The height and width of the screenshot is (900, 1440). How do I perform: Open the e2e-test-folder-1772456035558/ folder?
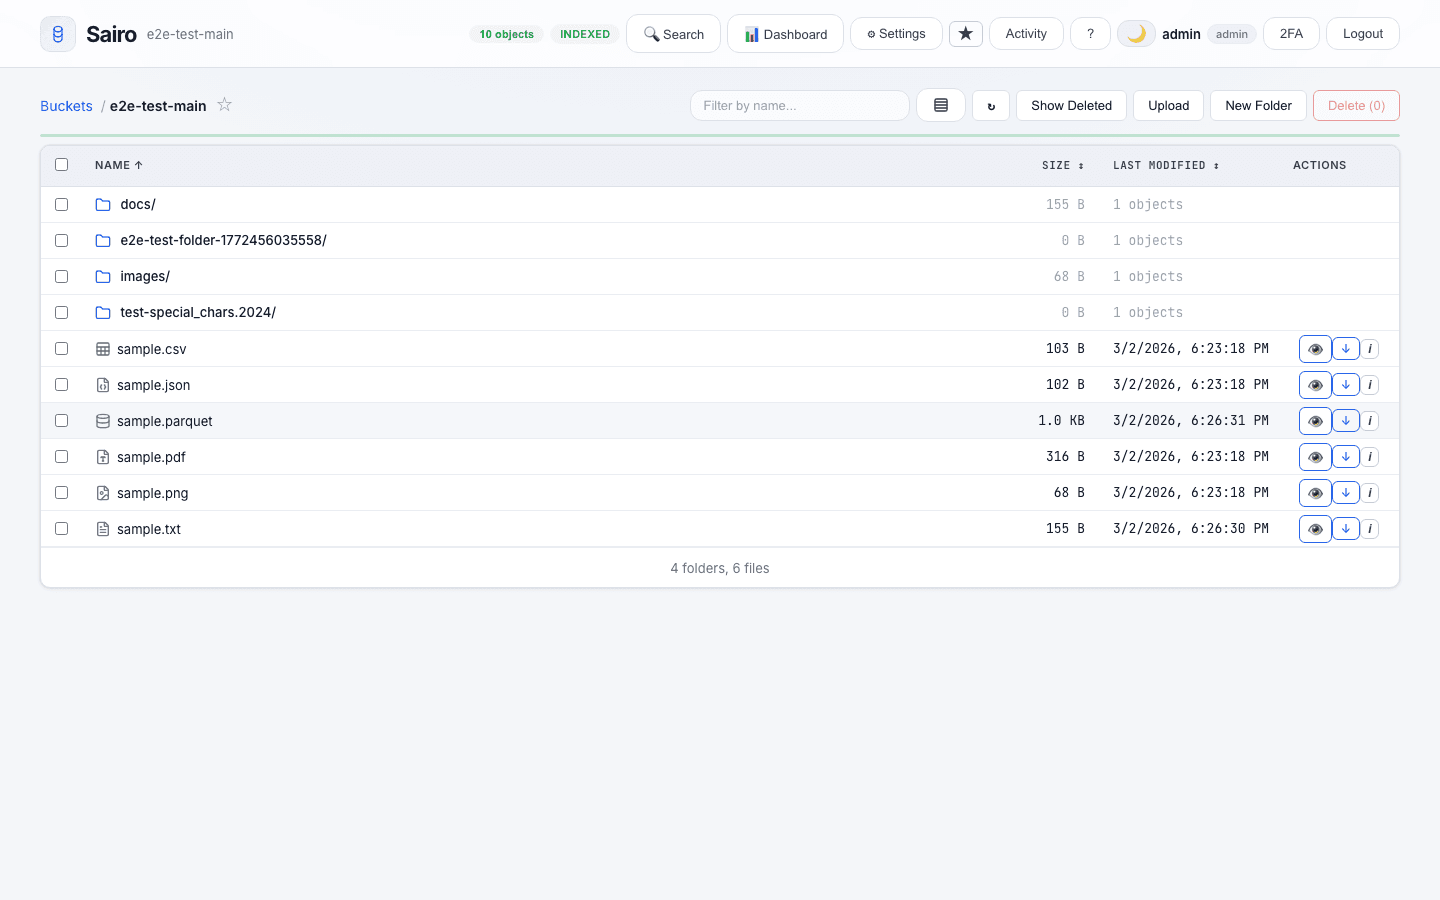pyautogui.click(x=223, y=240)
